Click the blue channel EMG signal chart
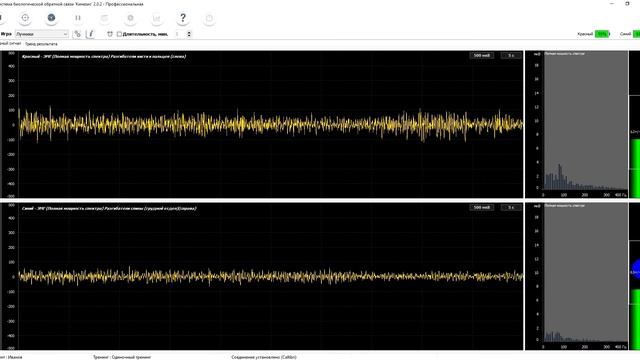 click(271, 276)
